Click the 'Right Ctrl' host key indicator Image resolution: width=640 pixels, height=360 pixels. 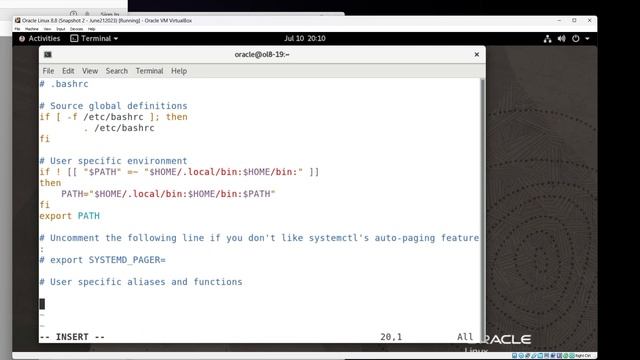point(584,356)
